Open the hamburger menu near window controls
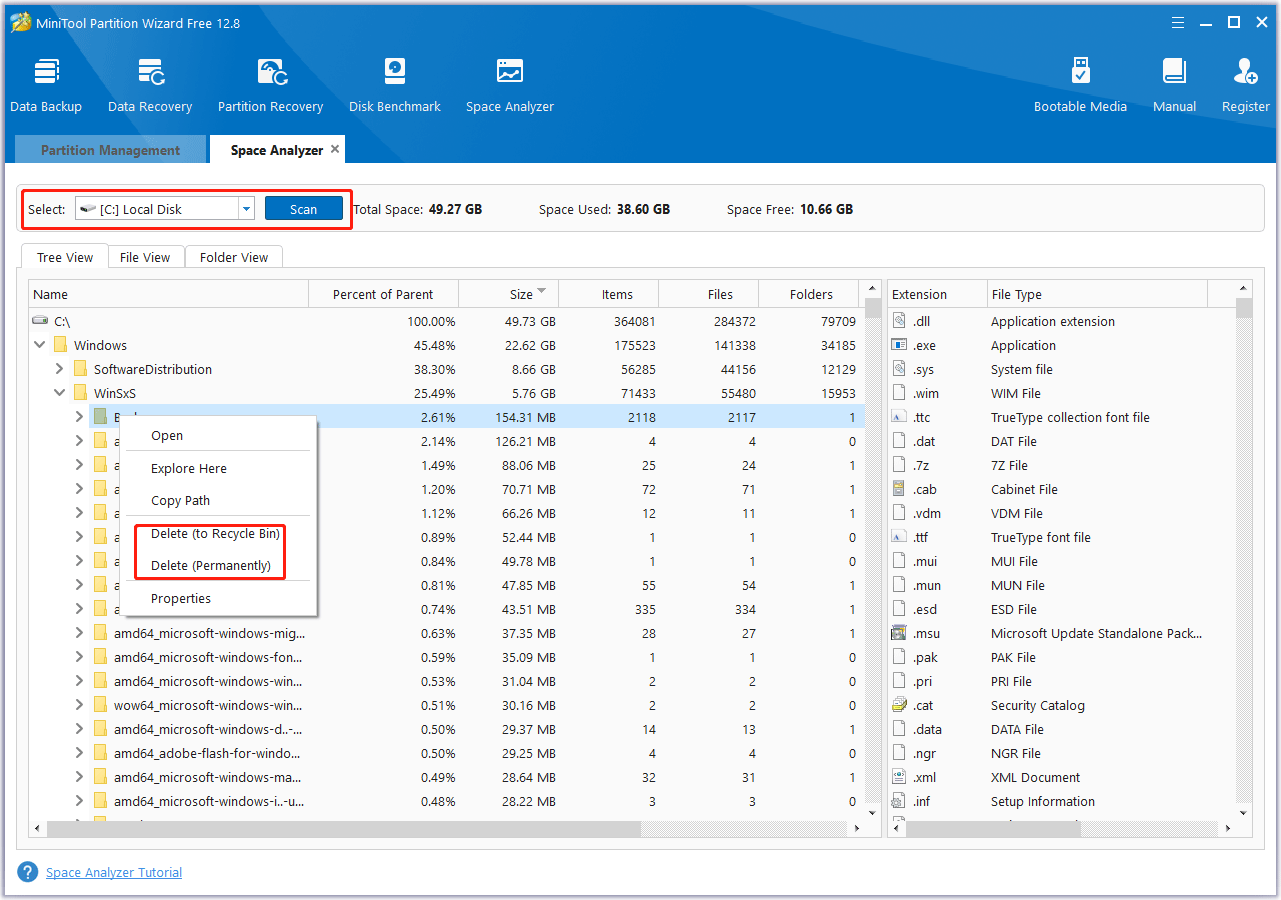This screenshot has width=1281, height=900. point(1177,21)
